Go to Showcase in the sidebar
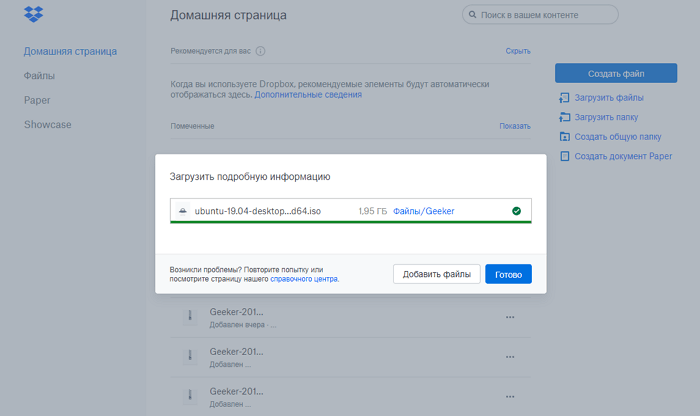The width and height of the screenshot is (700, 416). (x=47, y=125)
